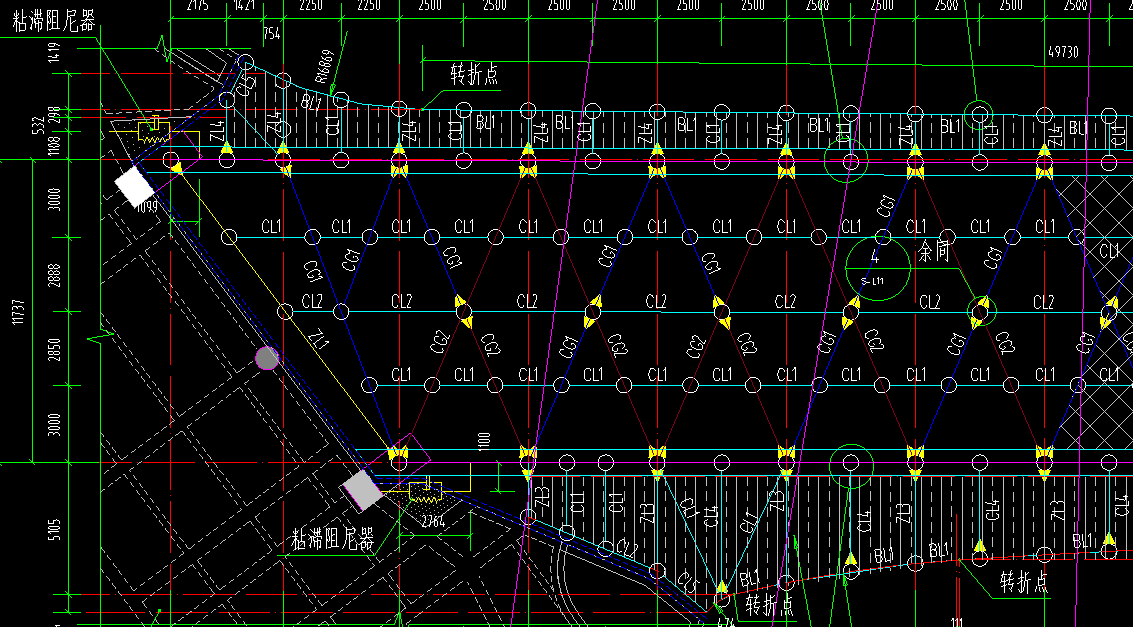This screenshot has height=627, width=1133.
Task: Select the dimension value 2764
Action: [x=433, y=524]
